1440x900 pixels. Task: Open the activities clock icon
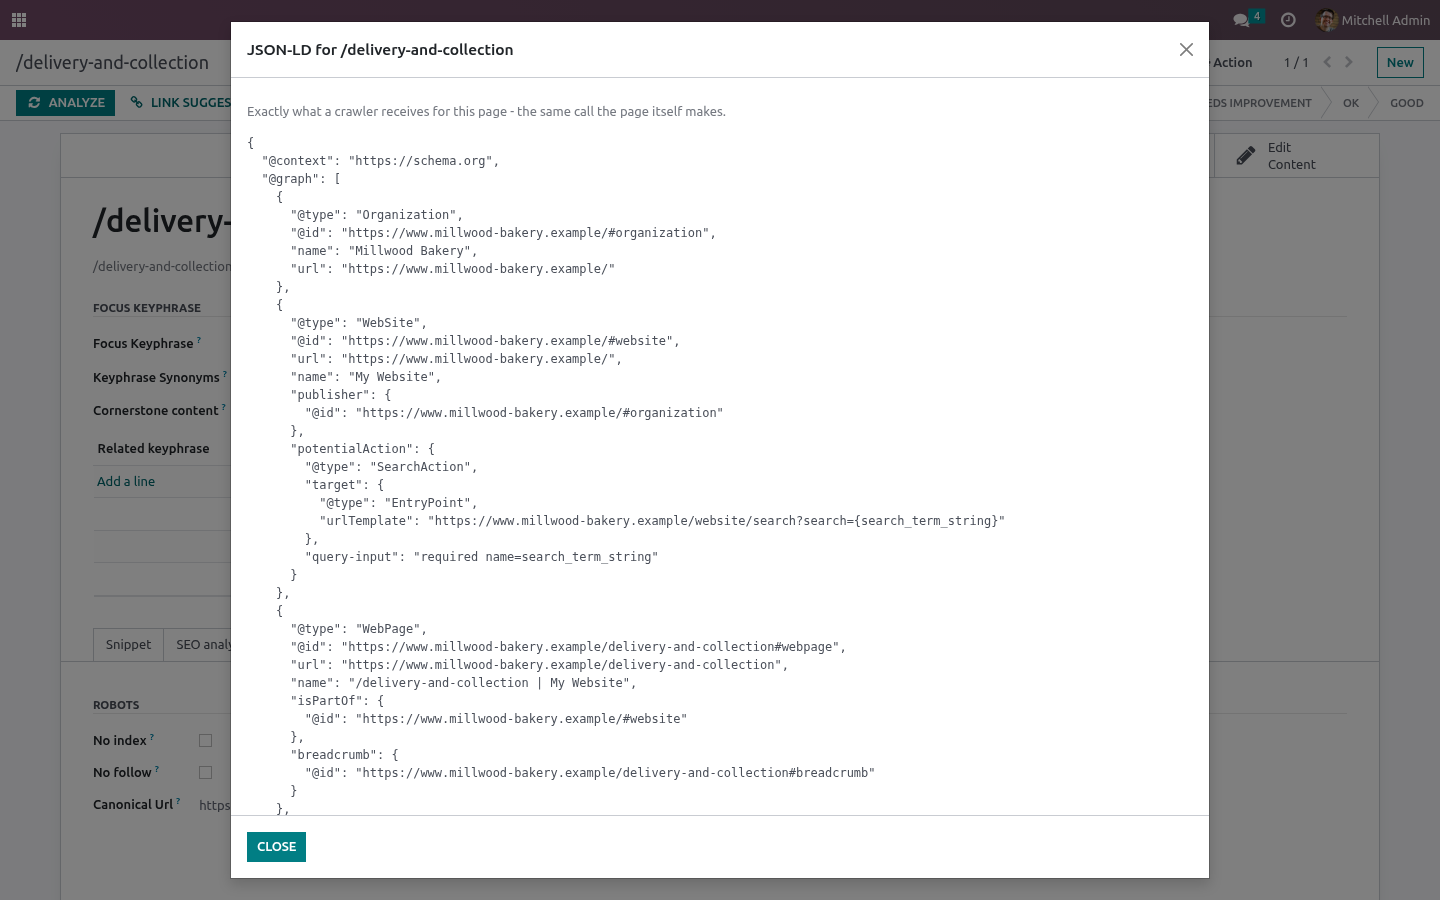pos(1288,20)
